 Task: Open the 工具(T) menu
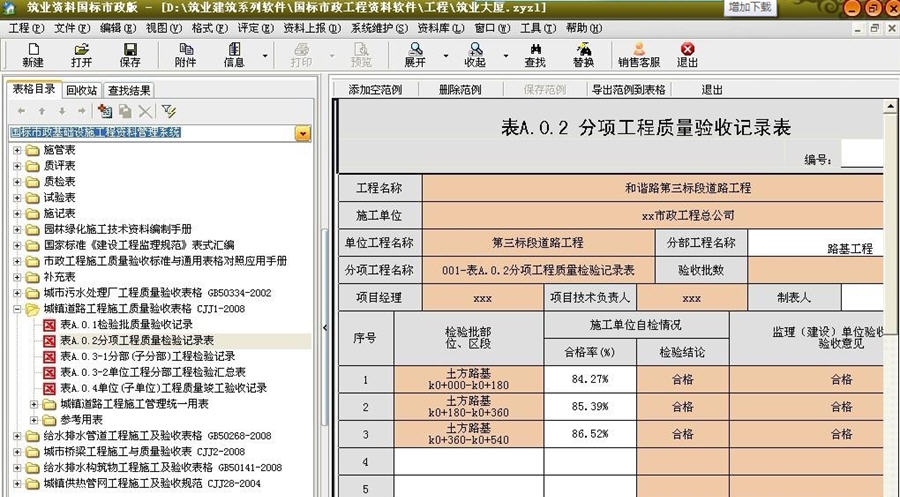[538, 28]
